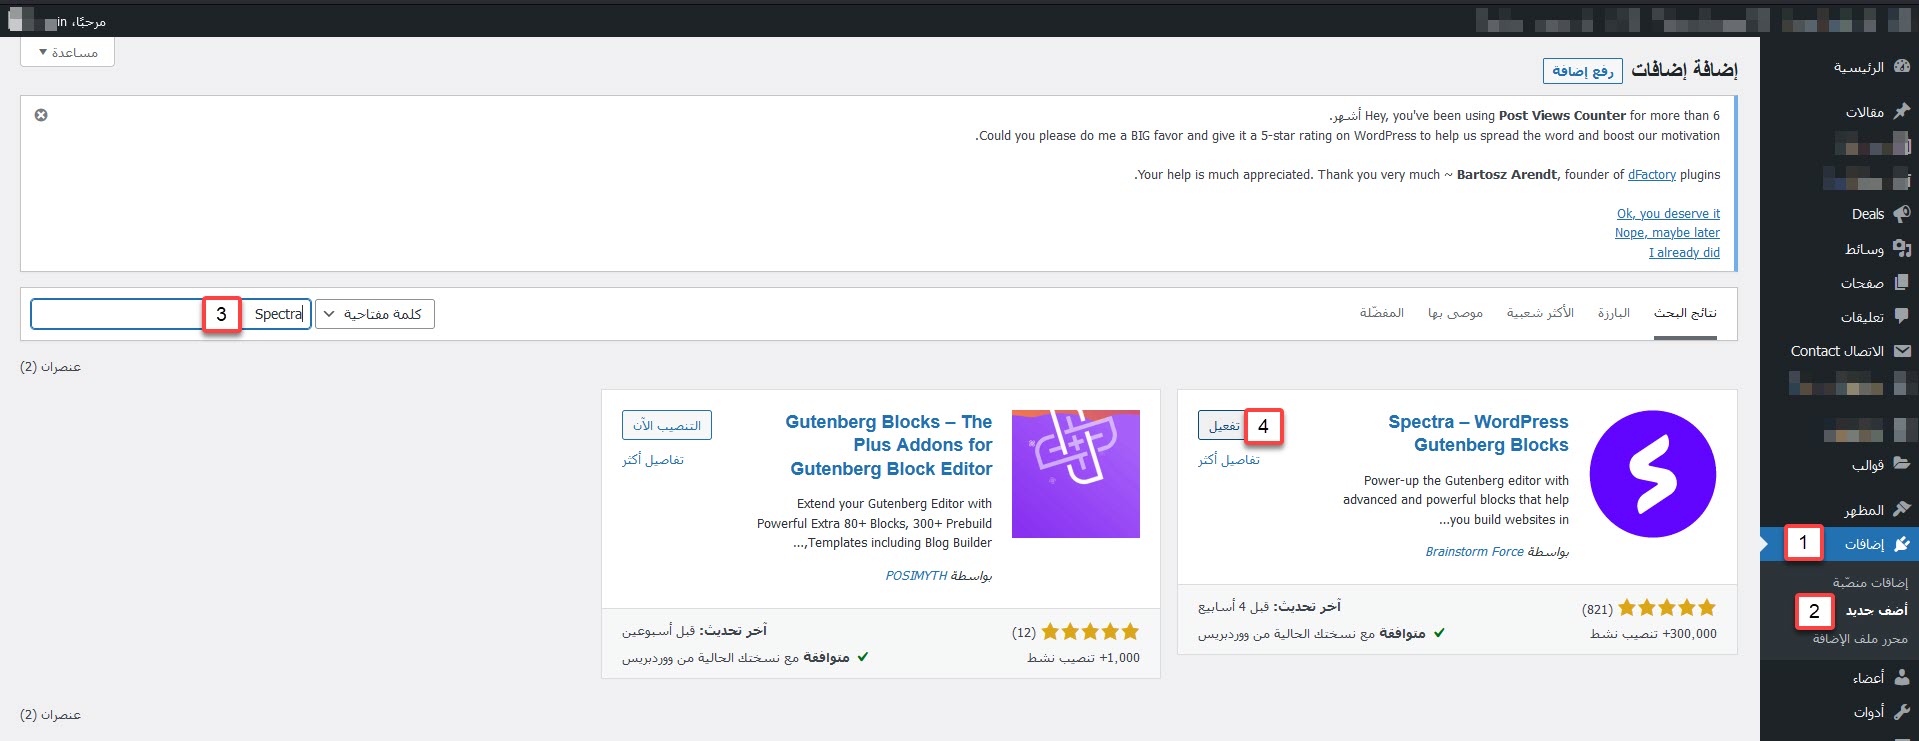Click التنصيب الآن for Gutenberg Blocks plugin
The image size is (1919, 741).
coord(666,425)
